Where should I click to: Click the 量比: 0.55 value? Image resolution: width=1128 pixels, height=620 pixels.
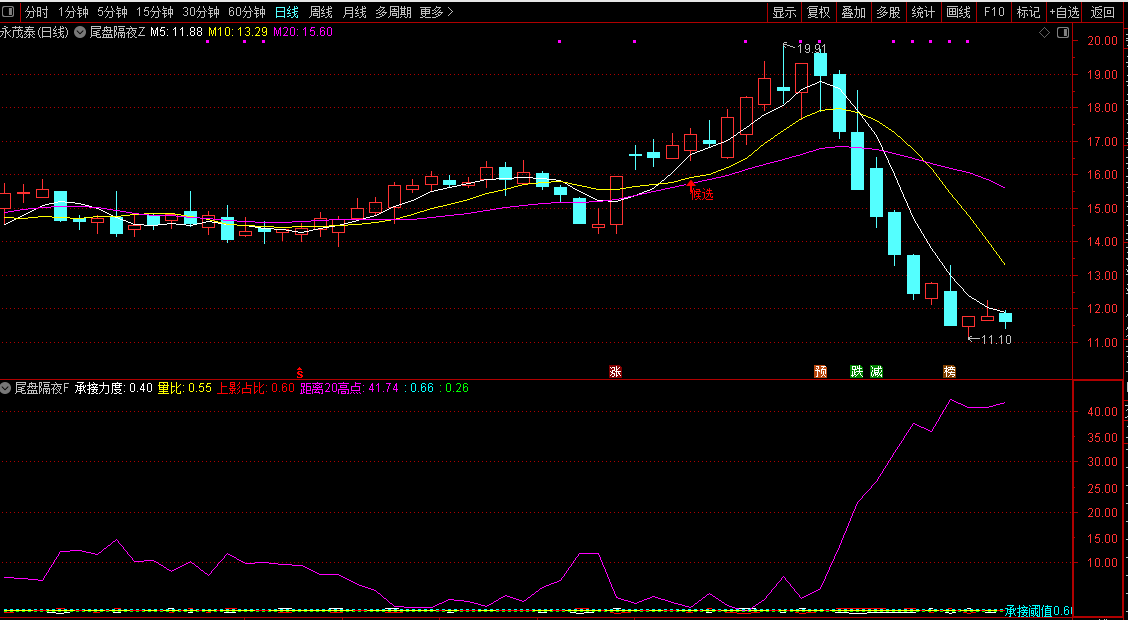point(185,388)
